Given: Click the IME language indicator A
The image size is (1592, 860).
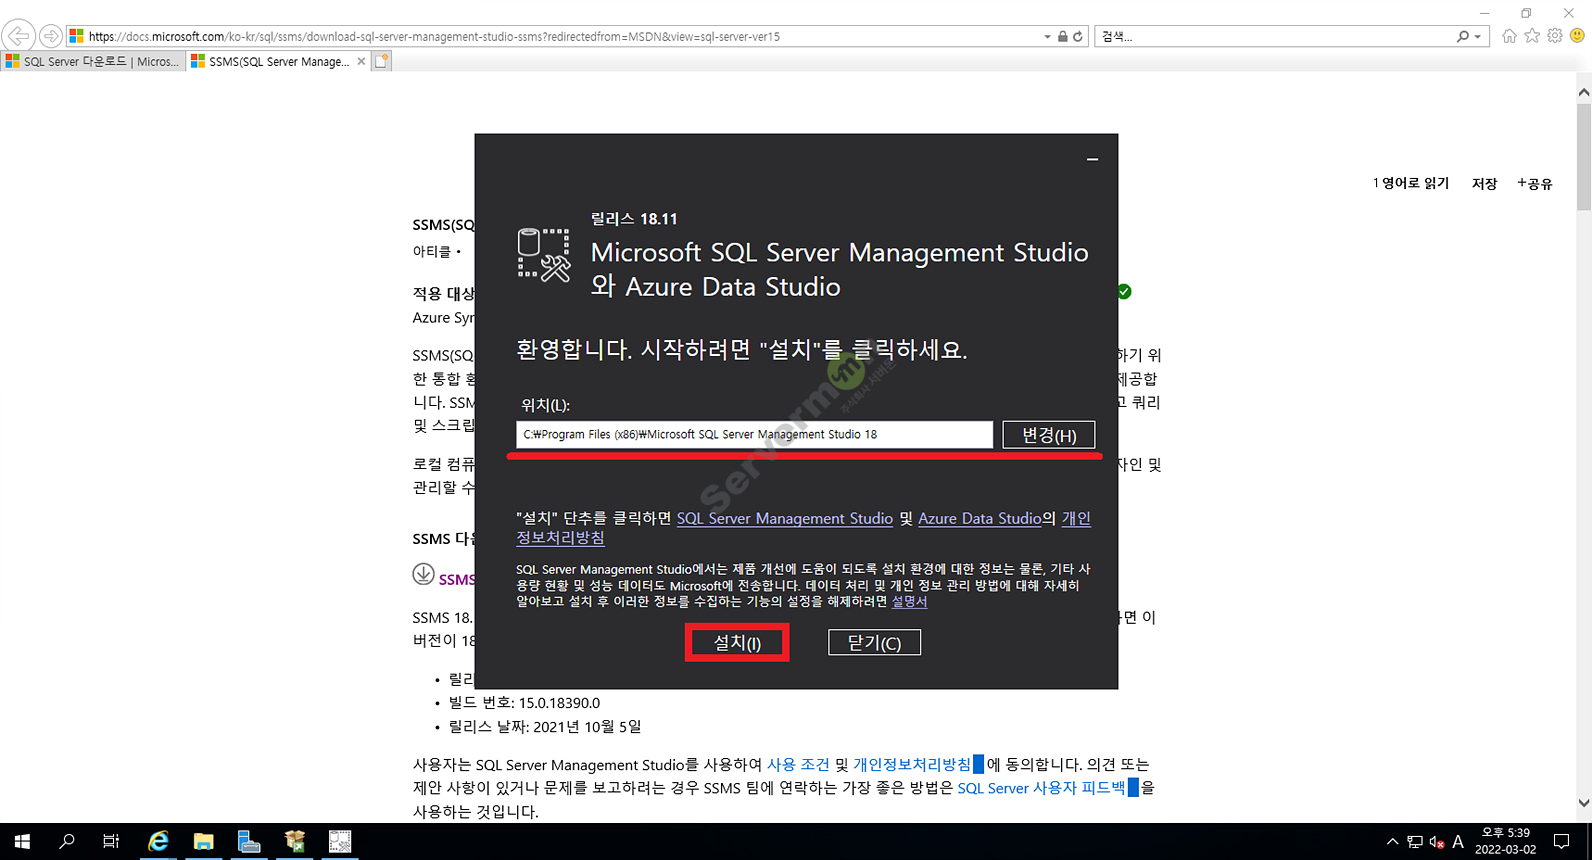Looking at the screenshot, I should (x=1458, y=842).
